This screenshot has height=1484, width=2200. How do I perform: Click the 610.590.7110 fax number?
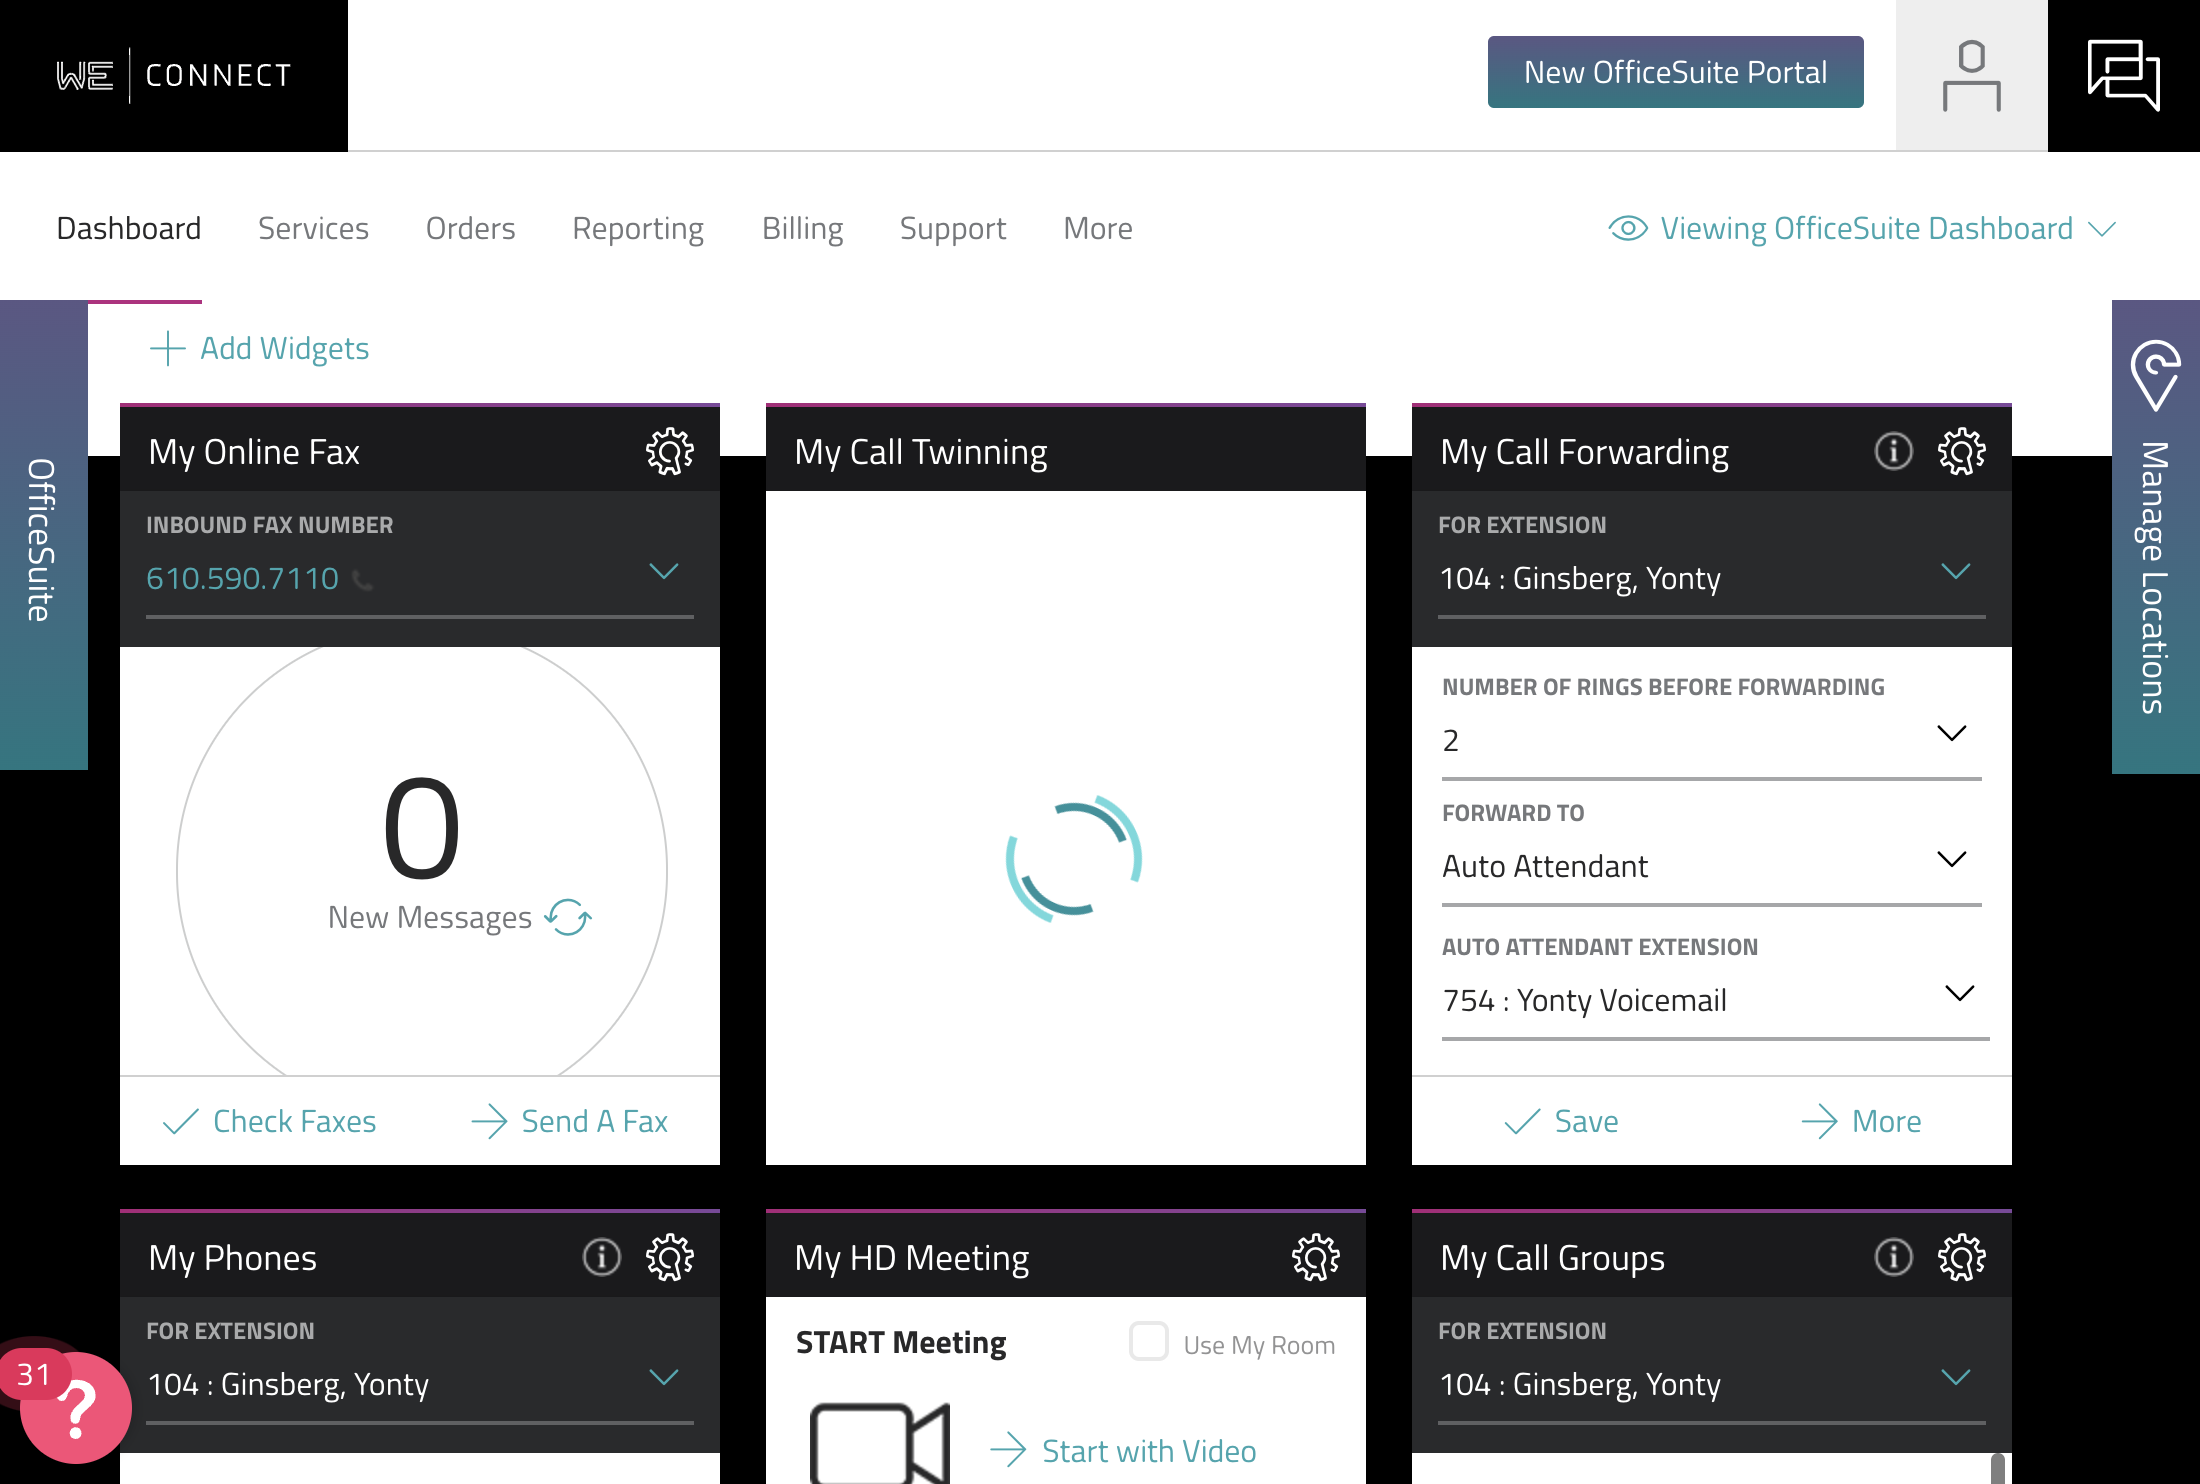pos(243,578)
